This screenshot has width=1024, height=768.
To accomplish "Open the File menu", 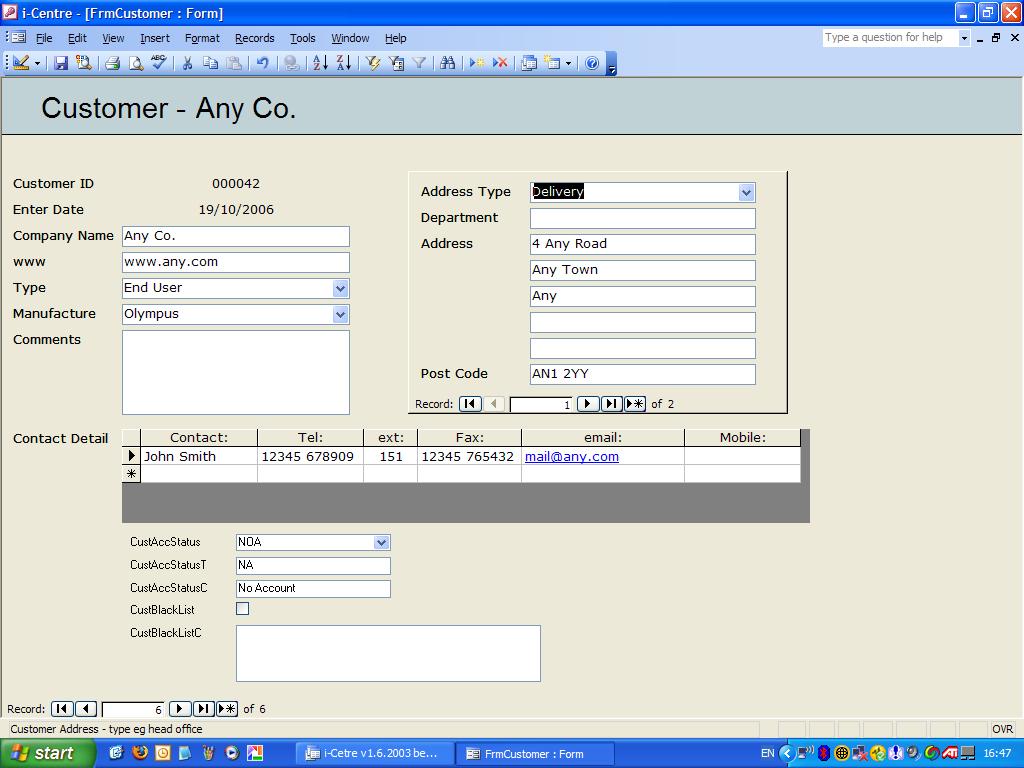I will 44,38.
